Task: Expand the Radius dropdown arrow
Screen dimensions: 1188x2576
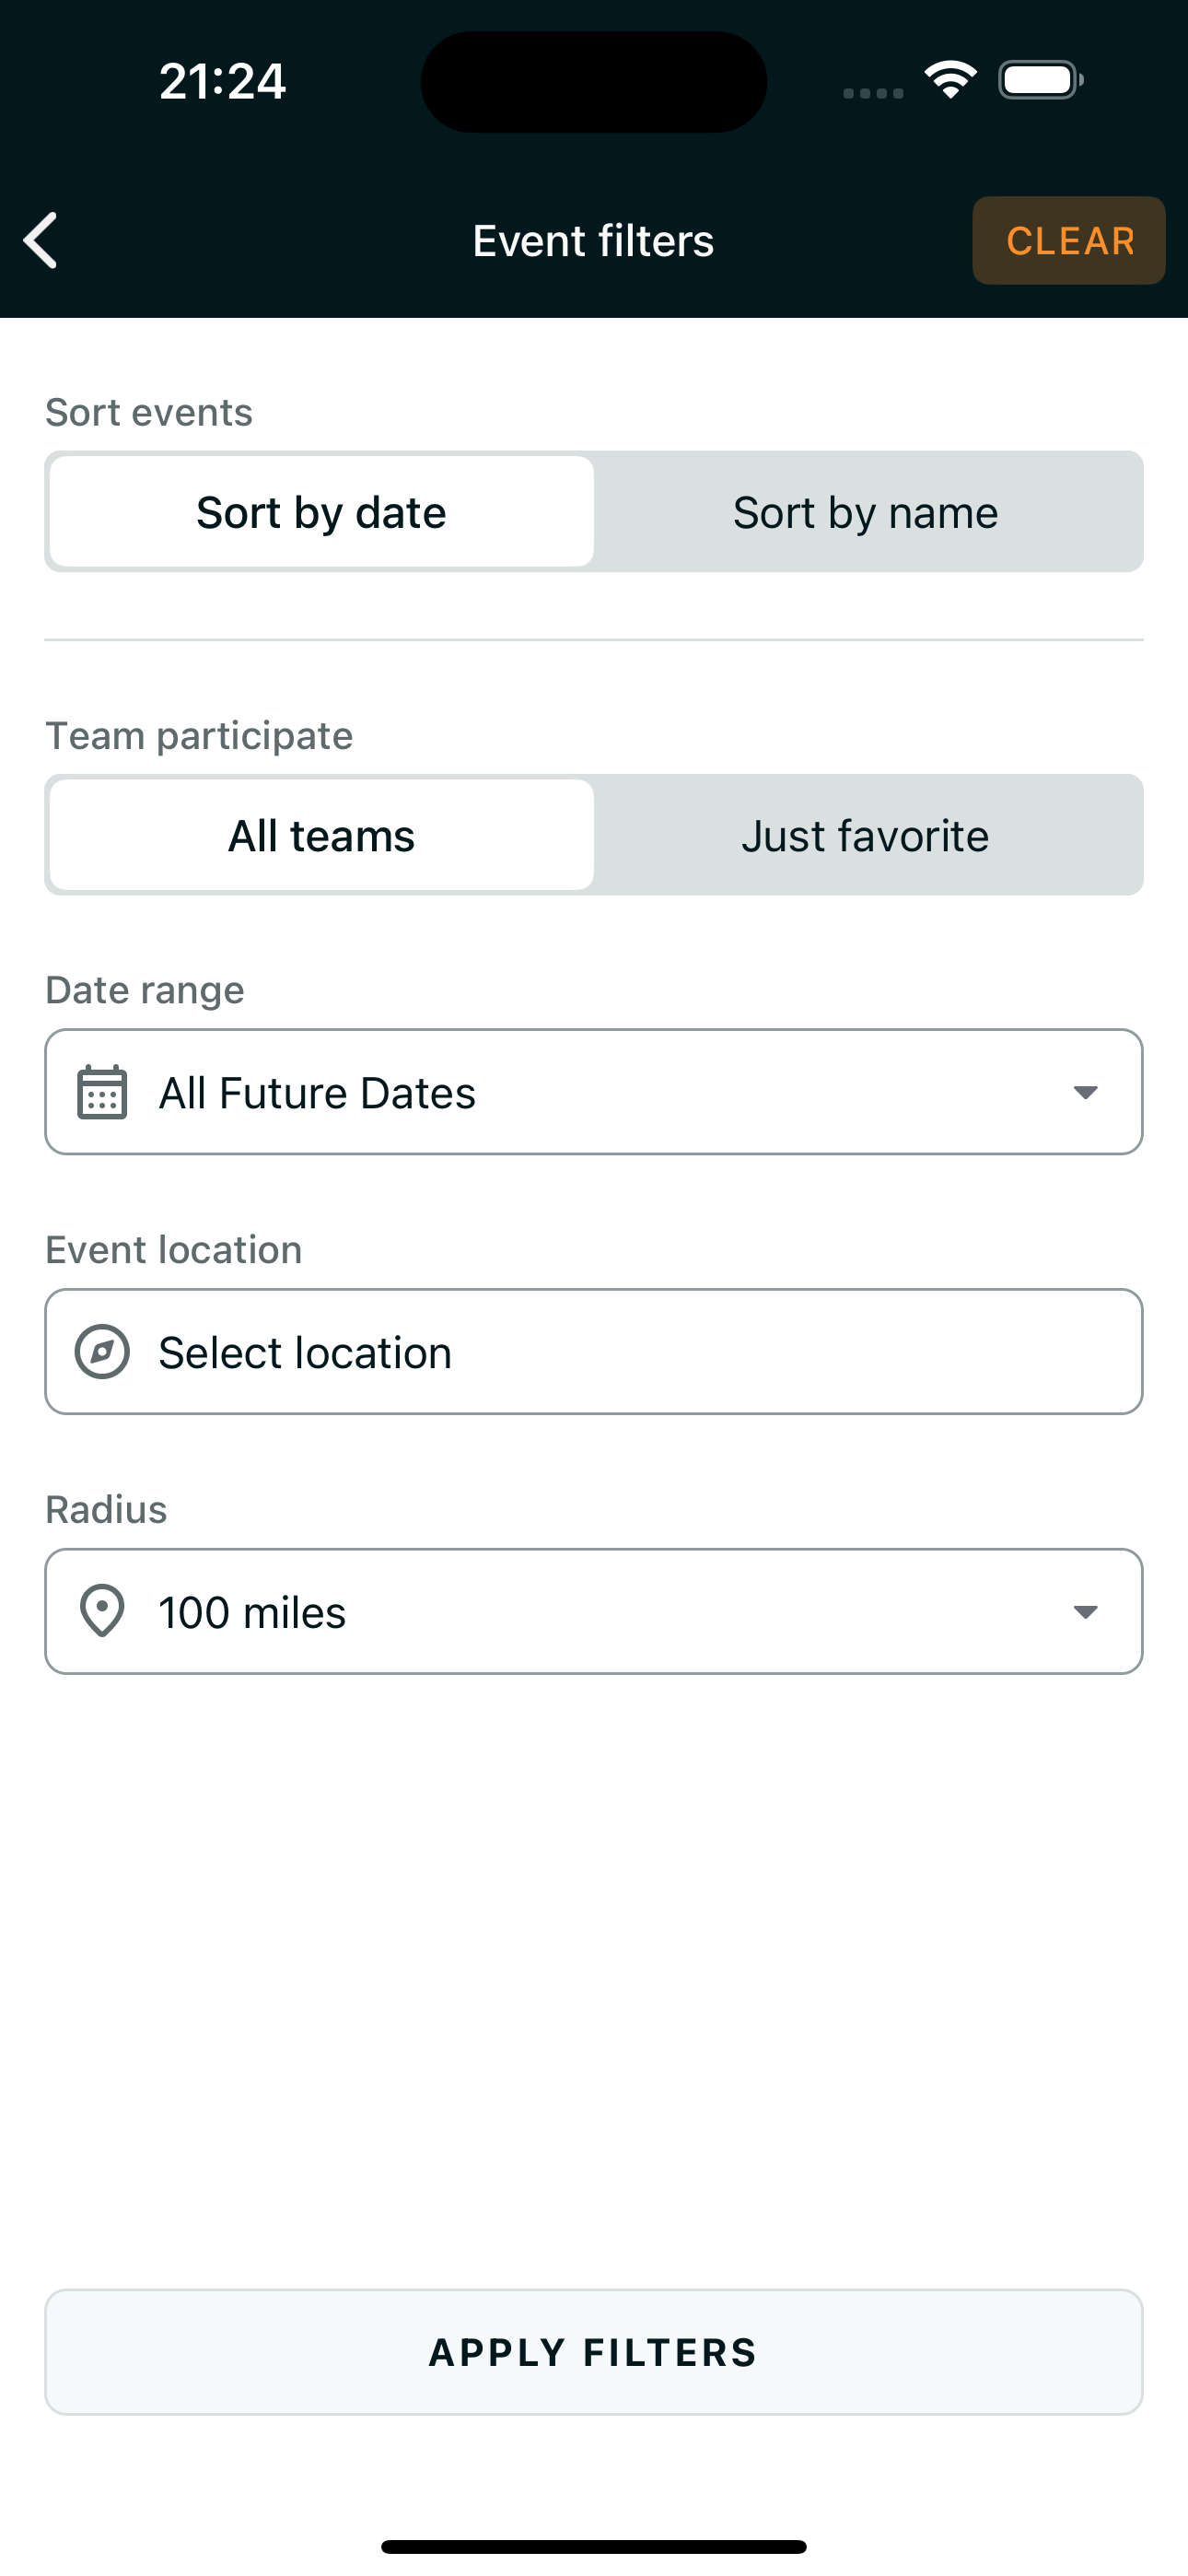Action: (1085, 1611)
